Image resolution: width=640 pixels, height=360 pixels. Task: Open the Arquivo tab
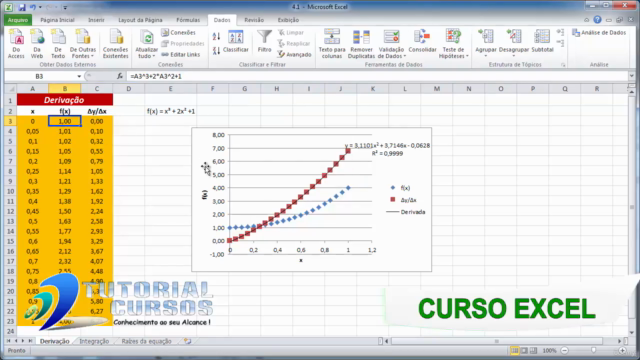pyautogui.click(x=18, y=20)
